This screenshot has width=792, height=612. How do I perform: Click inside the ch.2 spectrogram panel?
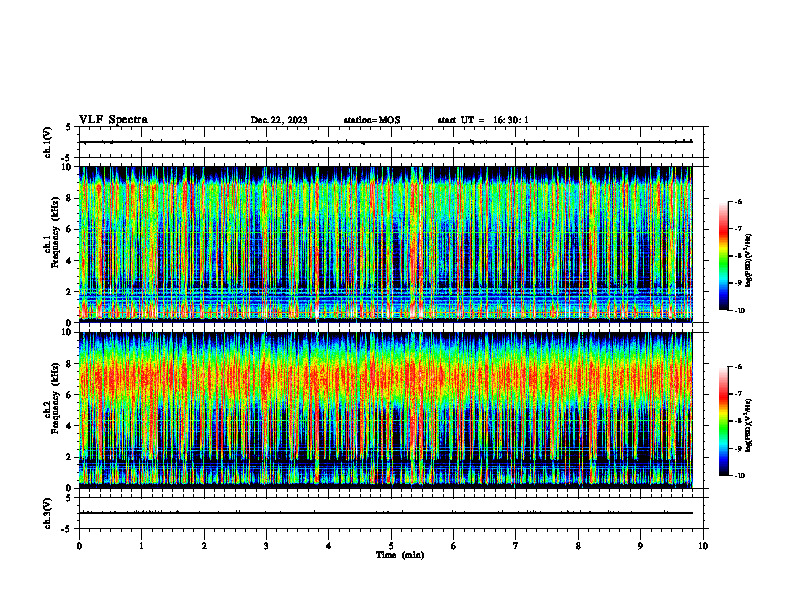(x=385, y=410)
